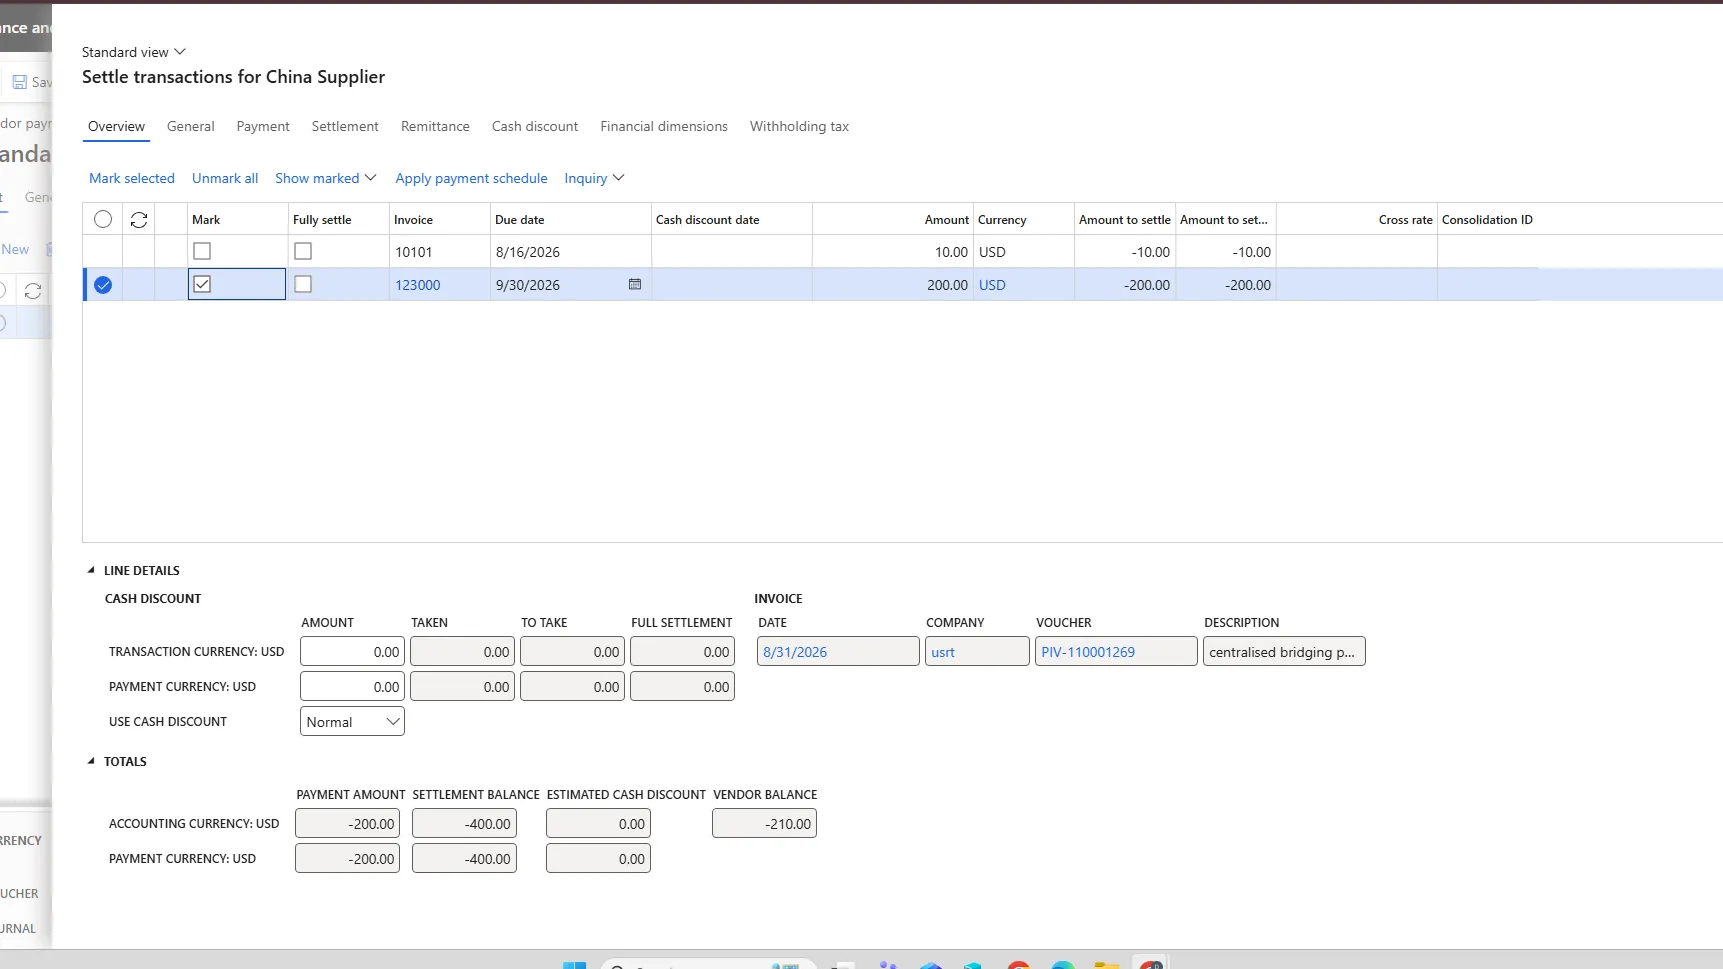Click the invoice date 8/31/2026 field
Screen dimensions: 1723x969
coord(838,652)
